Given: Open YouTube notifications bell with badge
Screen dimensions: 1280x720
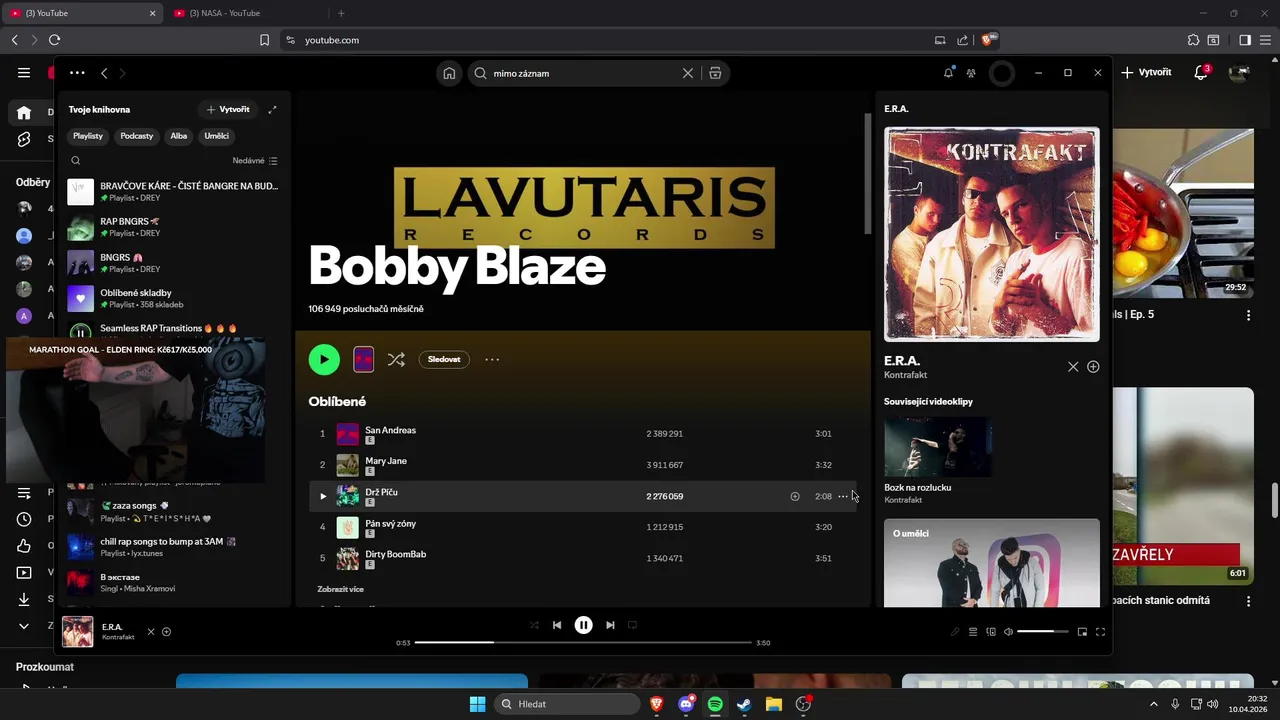Looking at the screenshot, I should click(x=1202, y=72).
